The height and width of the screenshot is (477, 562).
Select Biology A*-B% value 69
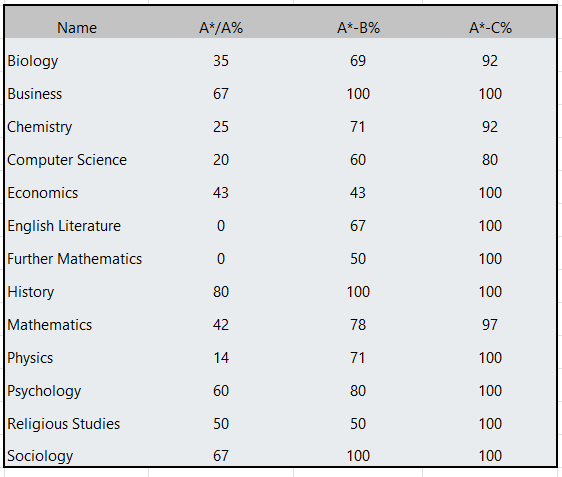358,61
